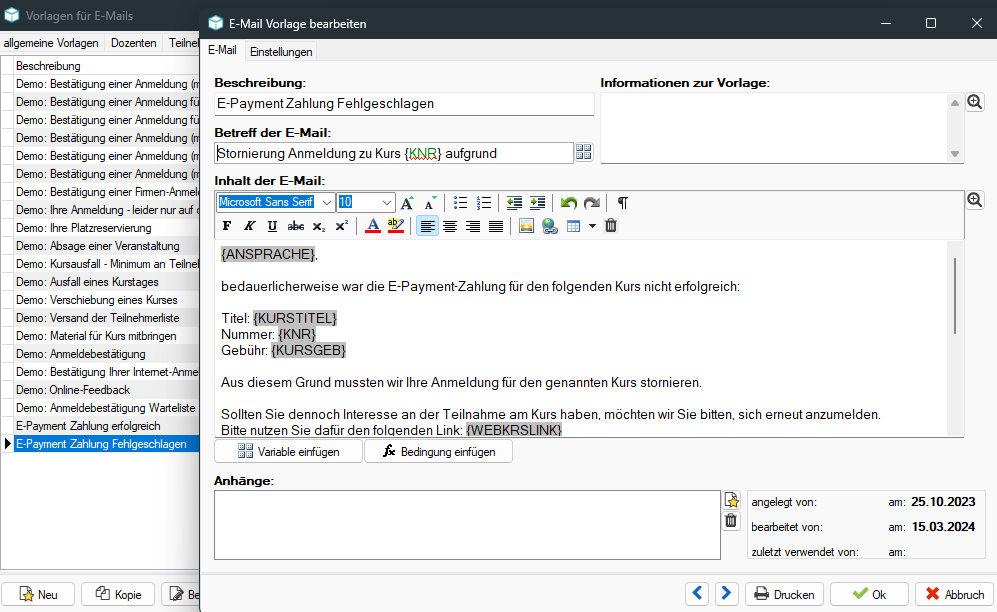Click the trash icon in editor toolbar
Screen dimensions: 997x612
610,226
